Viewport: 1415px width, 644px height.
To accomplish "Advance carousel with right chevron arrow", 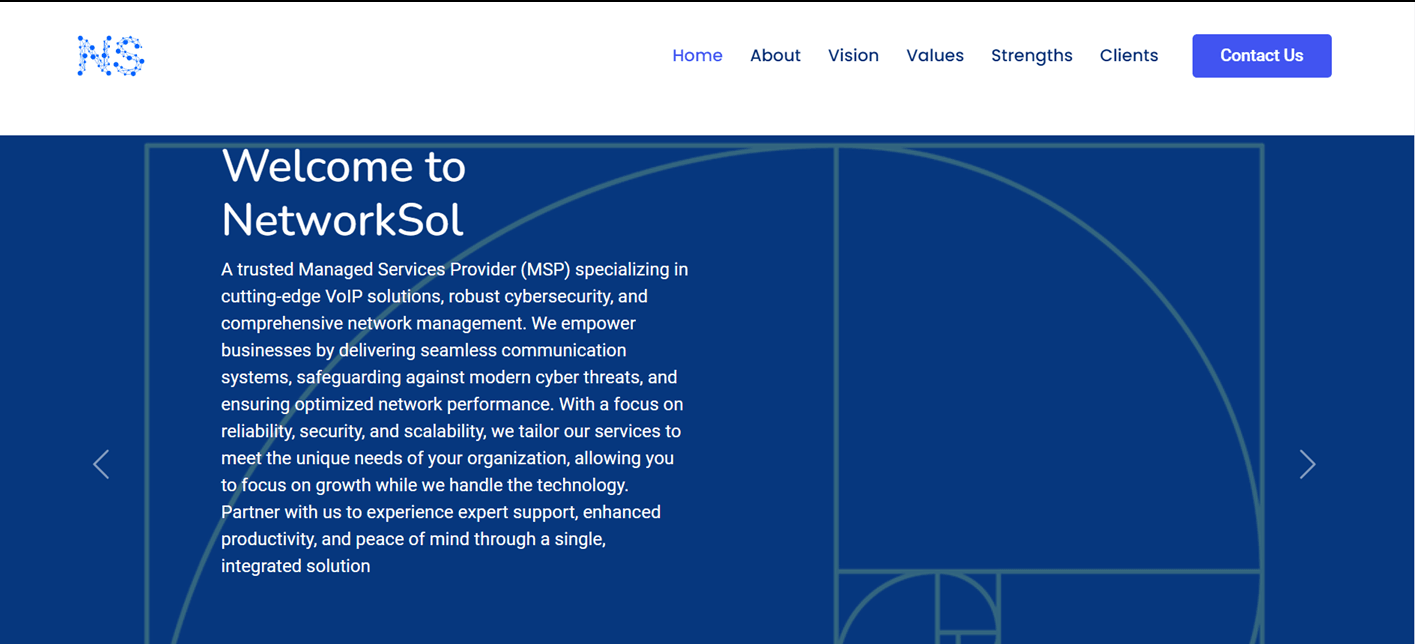I will [x=1307, y=464].
